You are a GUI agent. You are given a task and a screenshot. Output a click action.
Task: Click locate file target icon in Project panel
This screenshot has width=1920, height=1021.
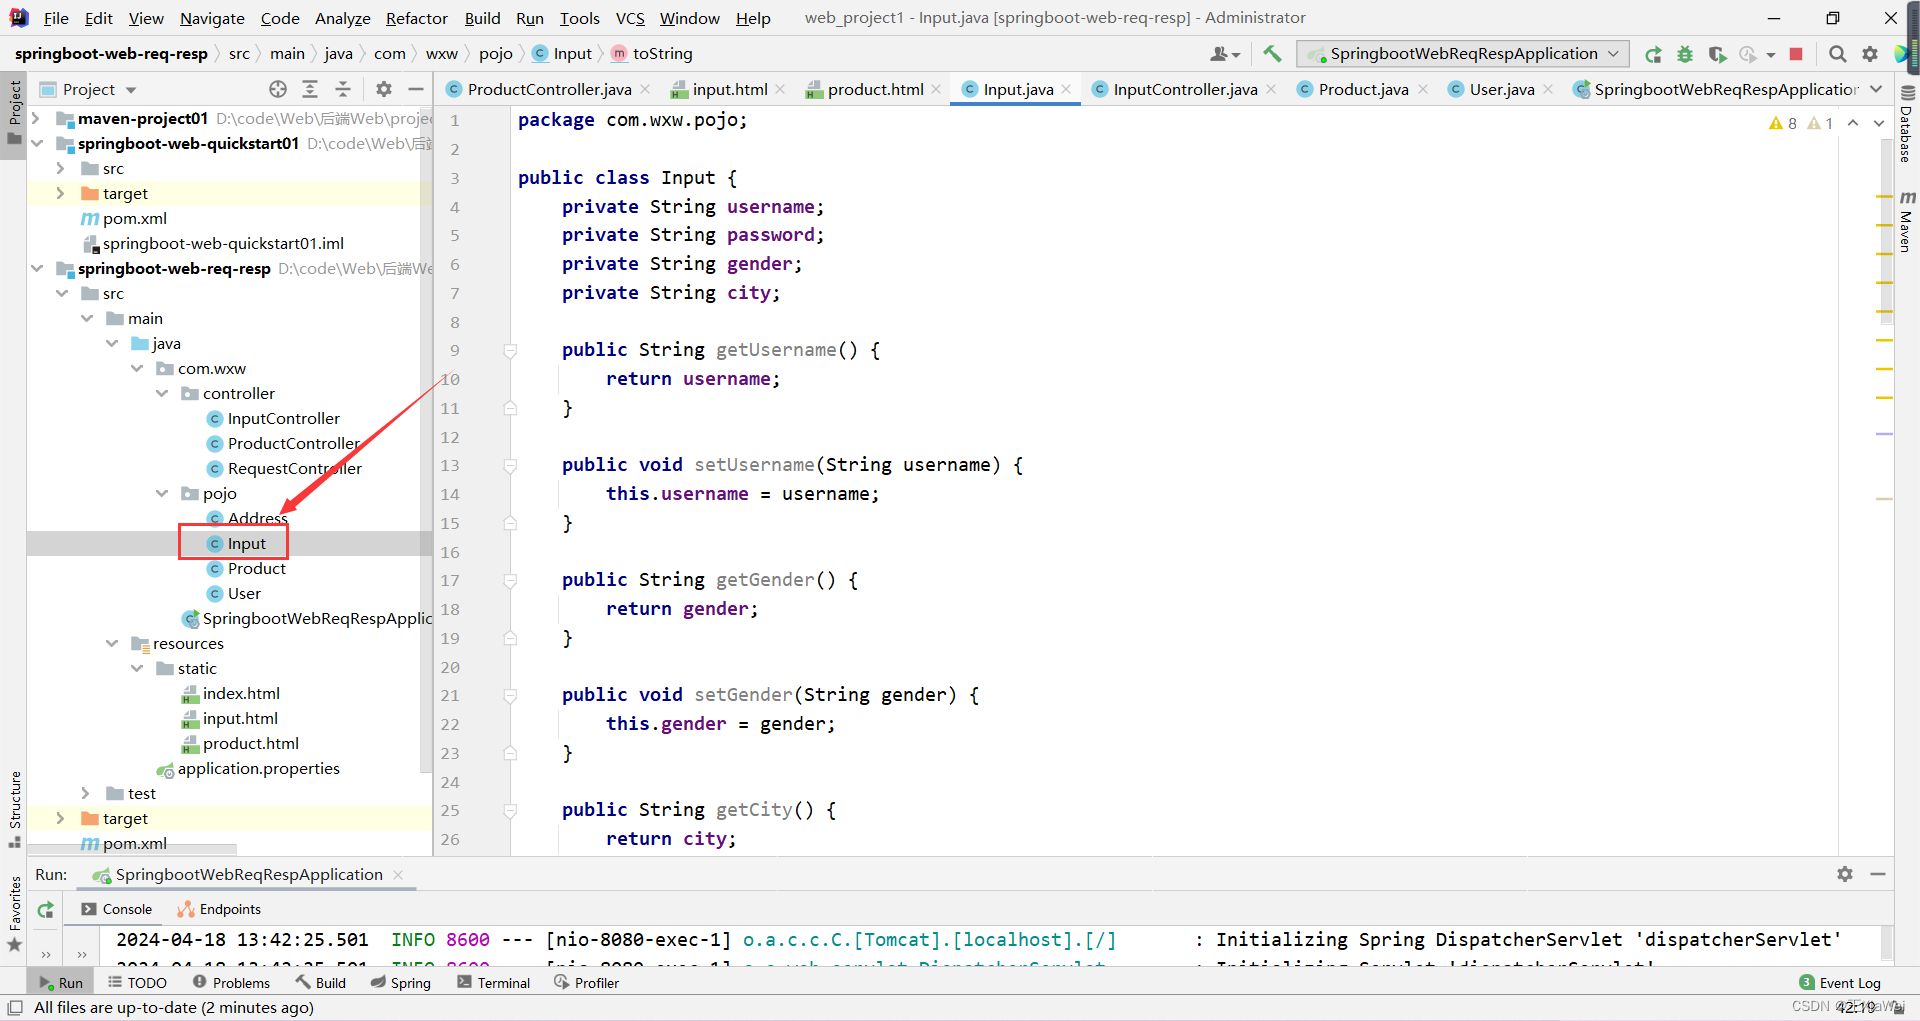click(x=278, y=89)
